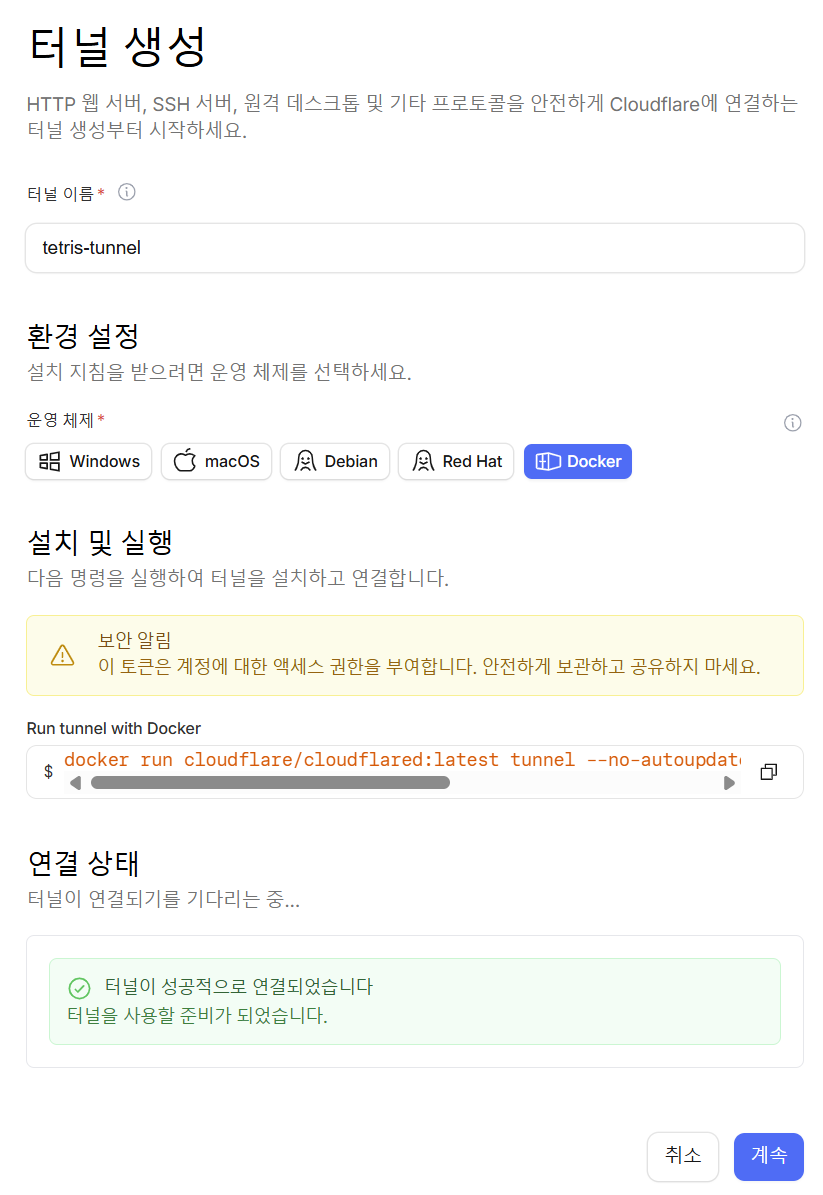Select Red Hat as operating system
Viewport: 823px width, 1195px height.
457,461
